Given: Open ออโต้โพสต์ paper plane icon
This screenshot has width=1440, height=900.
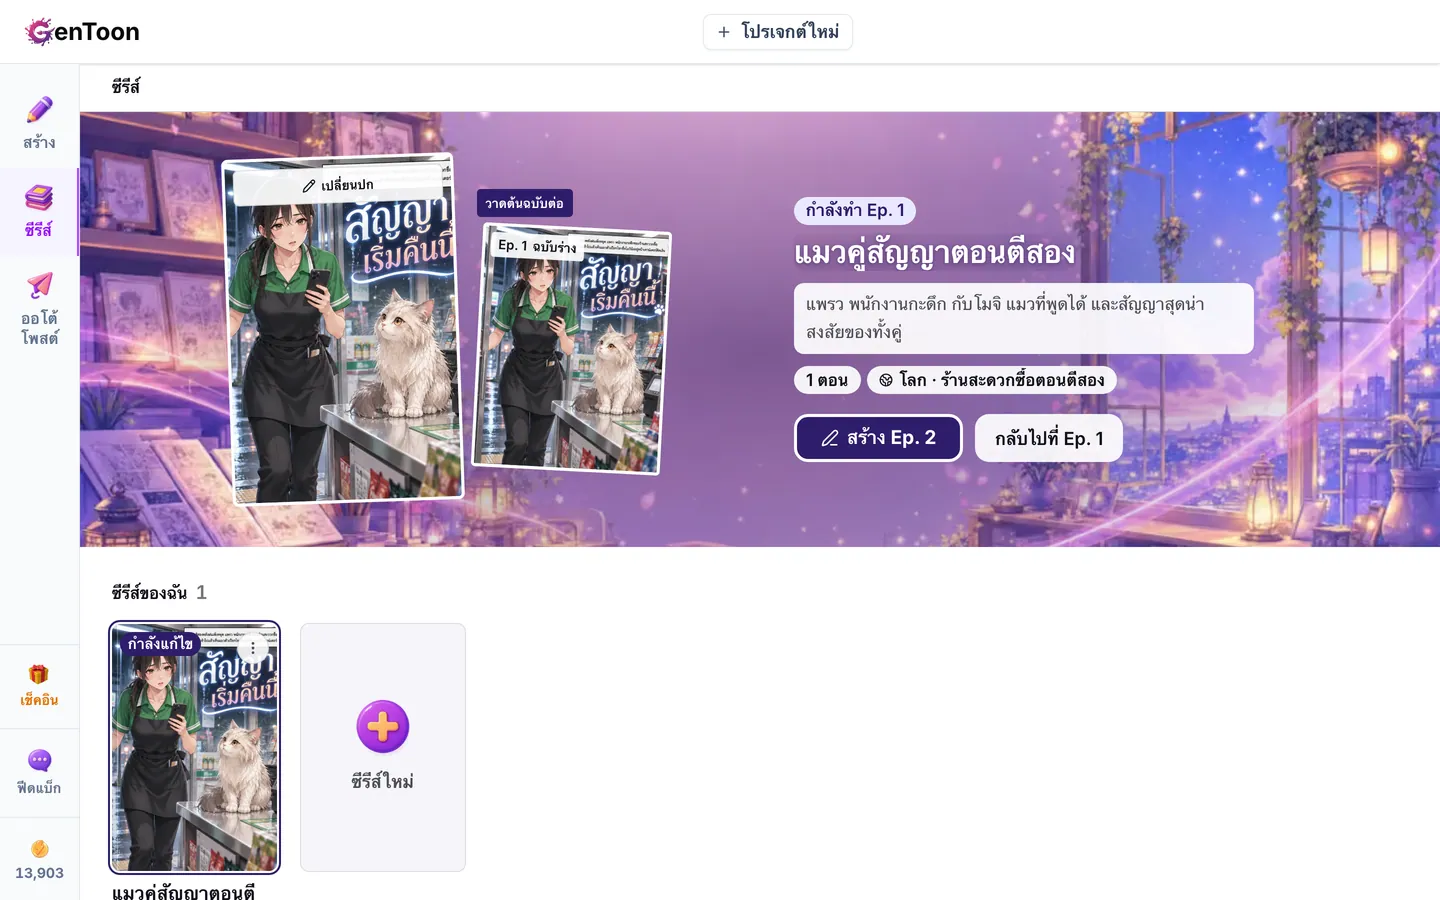Looking at the screenshot, I should 39,285.
